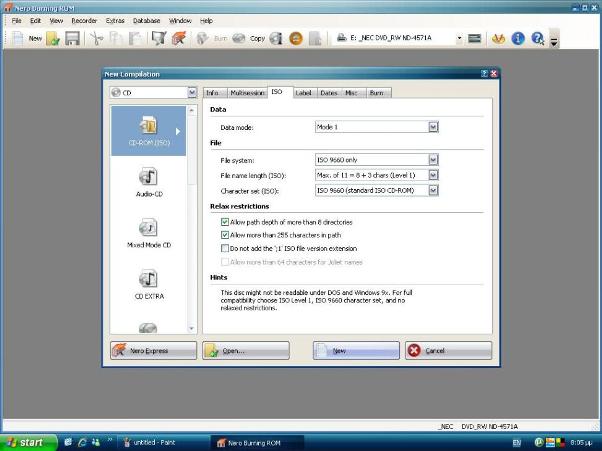The height and width of the screenshot is (451, 602).
Task: Click the Copy text label in toolbar
Action: click(258, 38)
